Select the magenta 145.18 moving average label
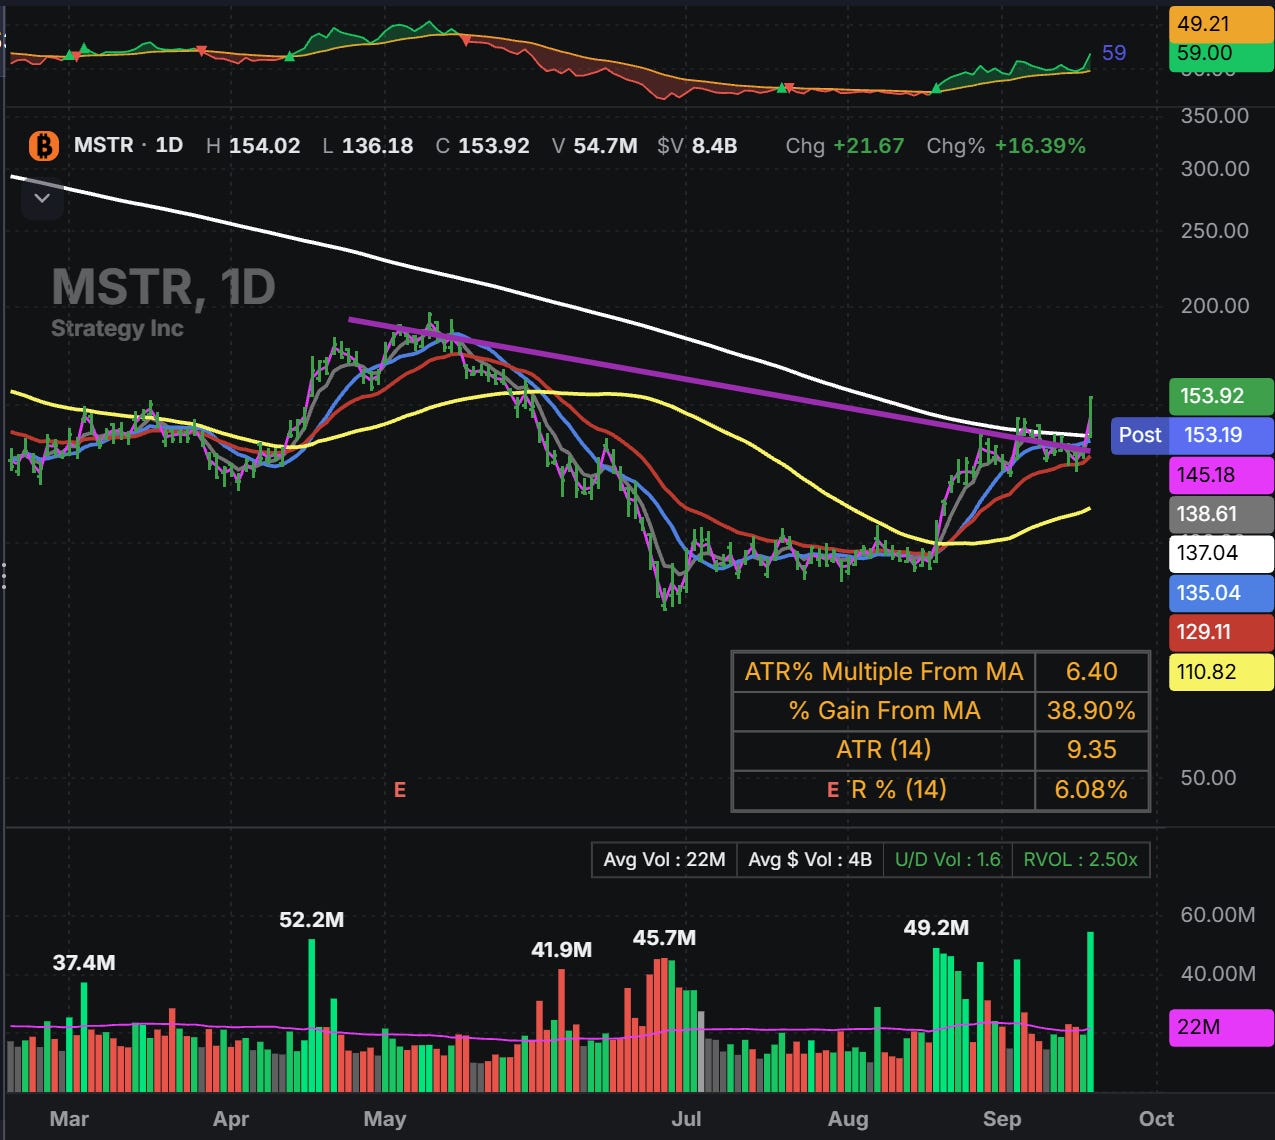The height and width of the screenshot is (1140, 1275). click(x=1221, y=475)
